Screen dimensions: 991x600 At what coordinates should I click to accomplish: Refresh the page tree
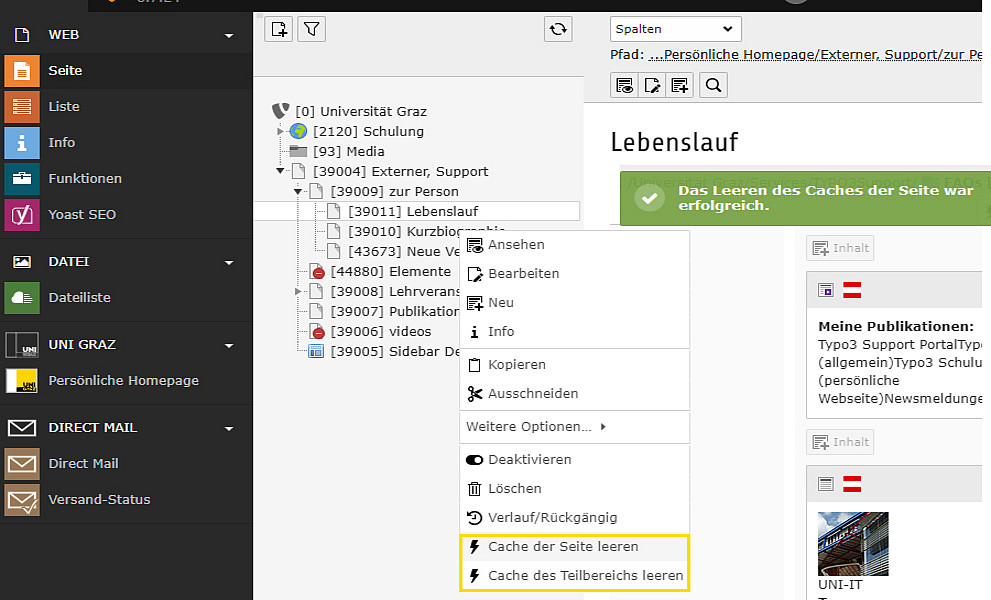(558, 29)
